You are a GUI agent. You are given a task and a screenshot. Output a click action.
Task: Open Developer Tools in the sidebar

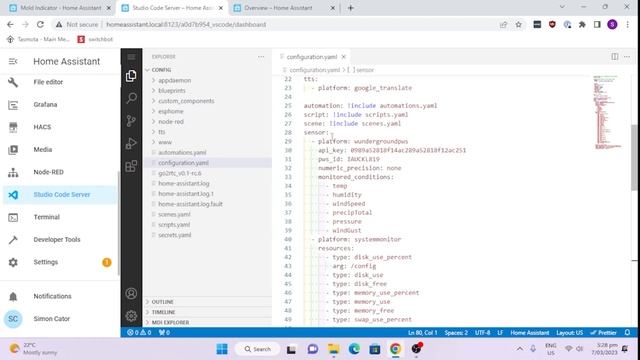(x=60, y=240)
